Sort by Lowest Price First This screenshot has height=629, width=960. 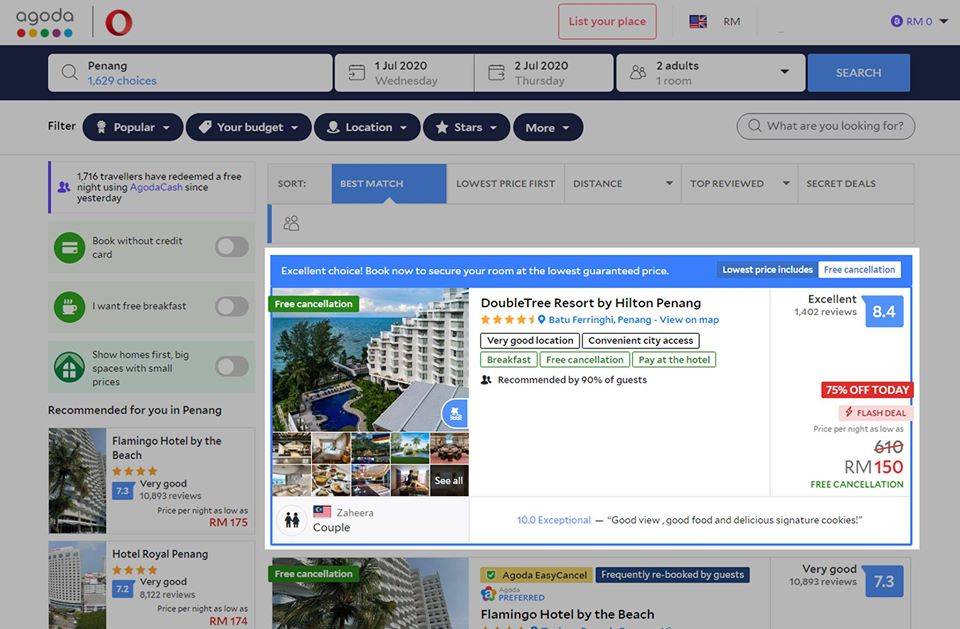tap(505, 184)
